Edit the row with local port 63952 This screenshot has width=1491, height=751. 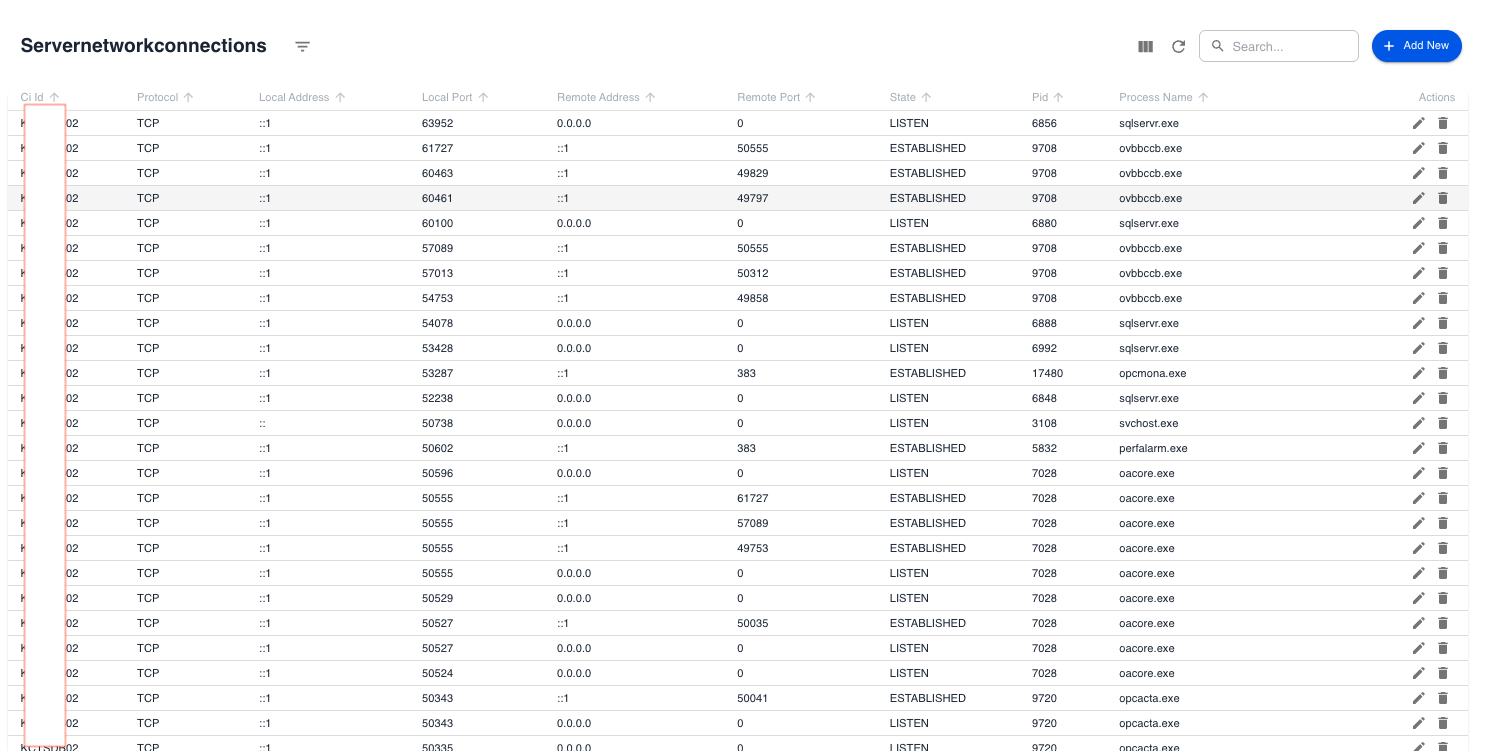coord(1418,123)
